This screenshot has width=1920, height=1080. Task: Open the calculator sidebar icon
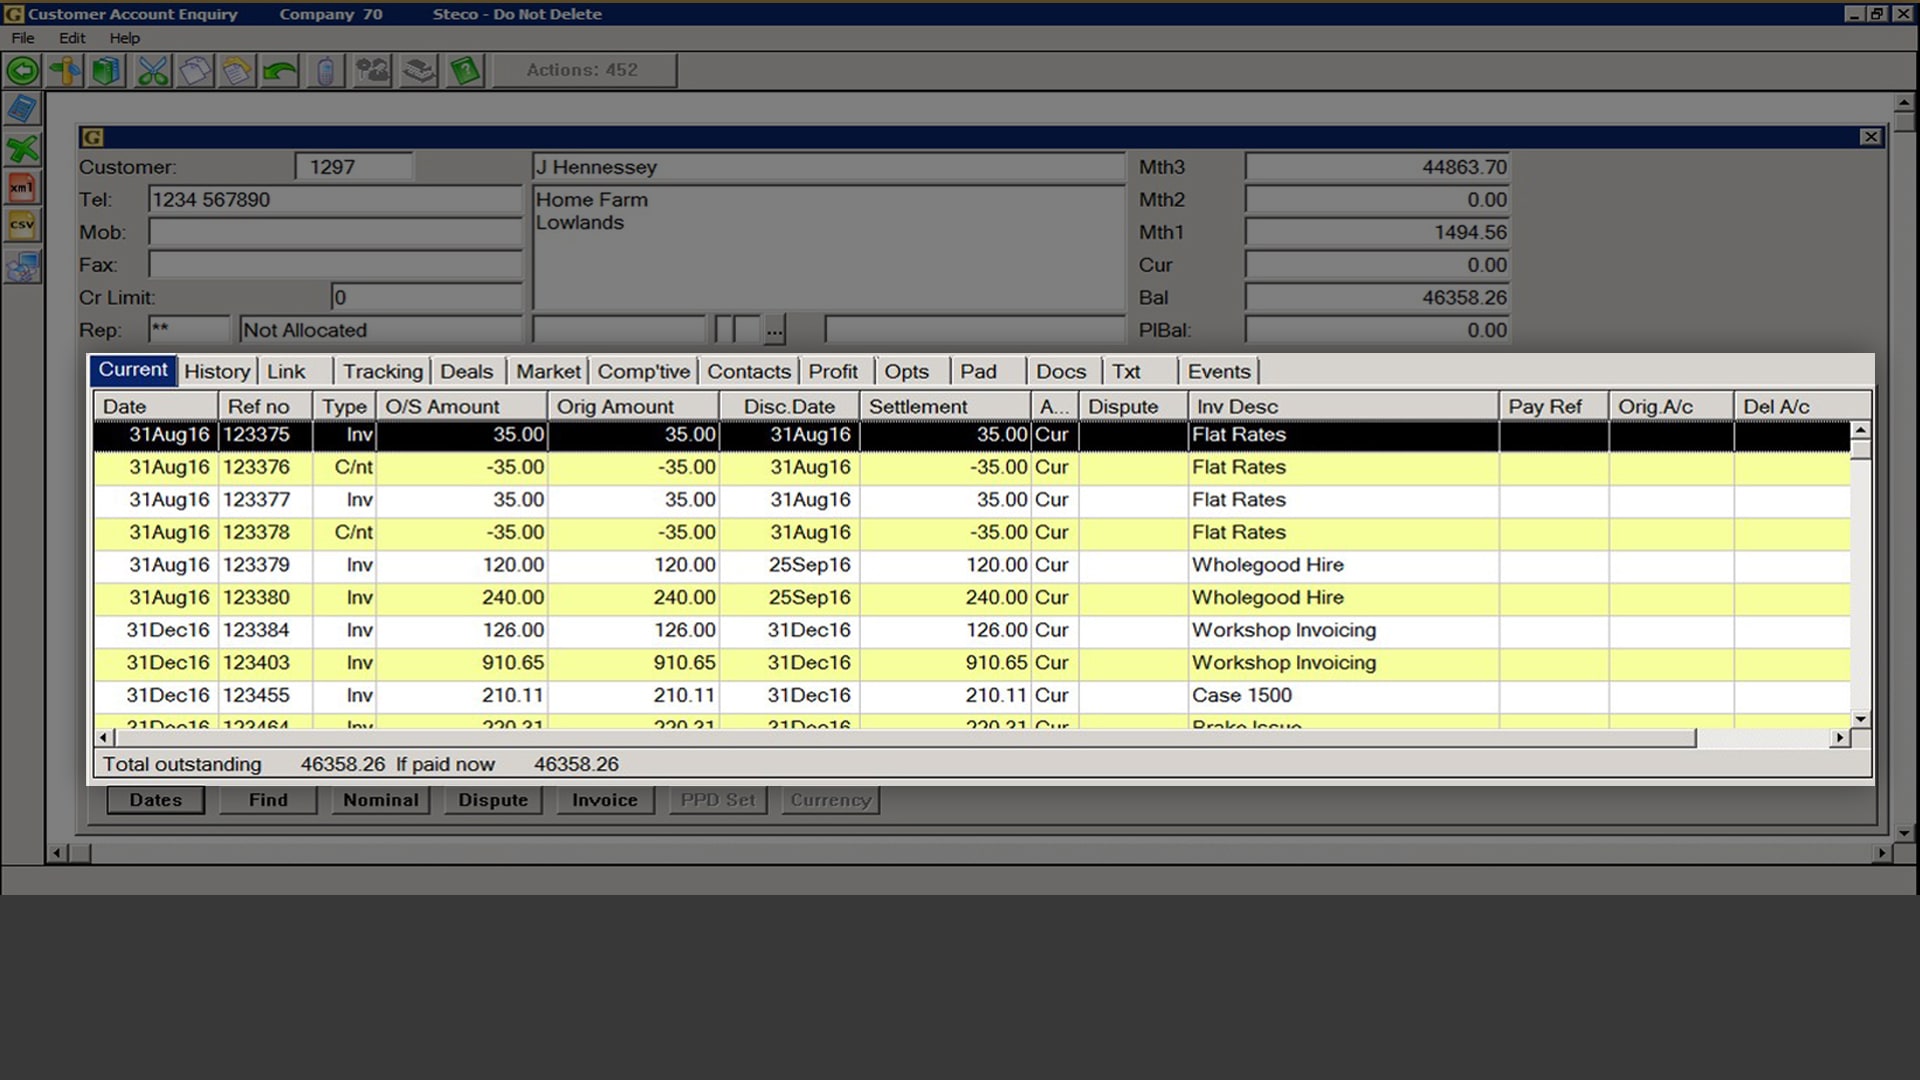(x=21, y=108)
